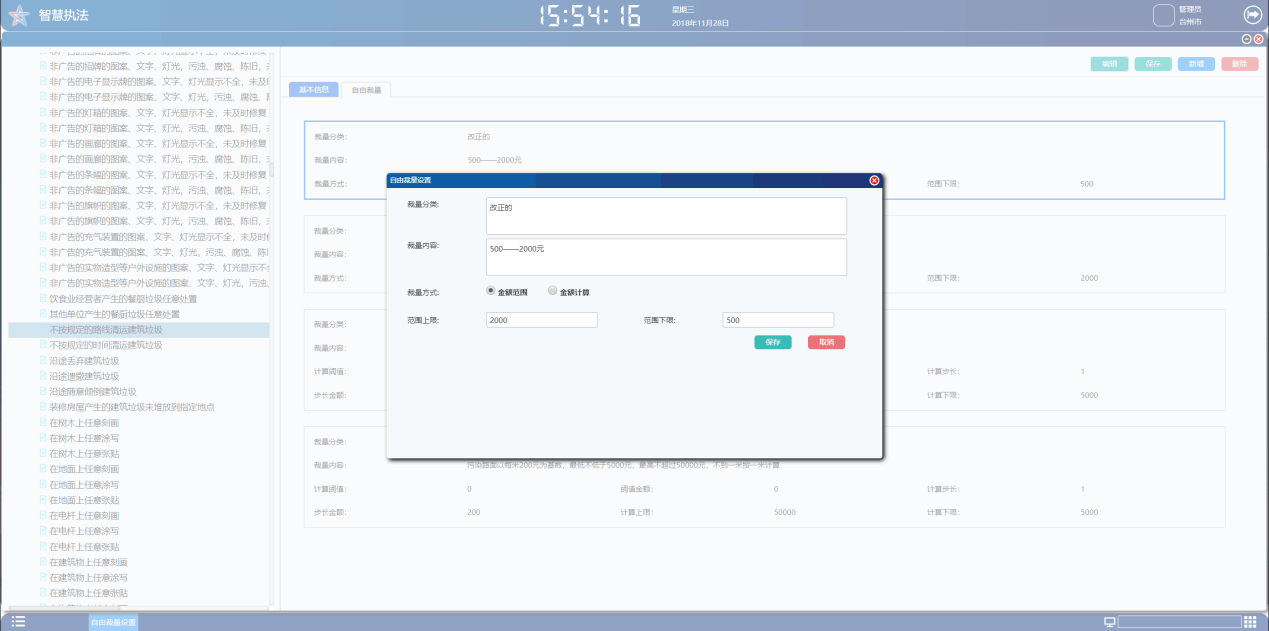This screenshot has height=631, width=1269.
Task: Click the yellow minimize icon of panel
Action: [1247, 39]
